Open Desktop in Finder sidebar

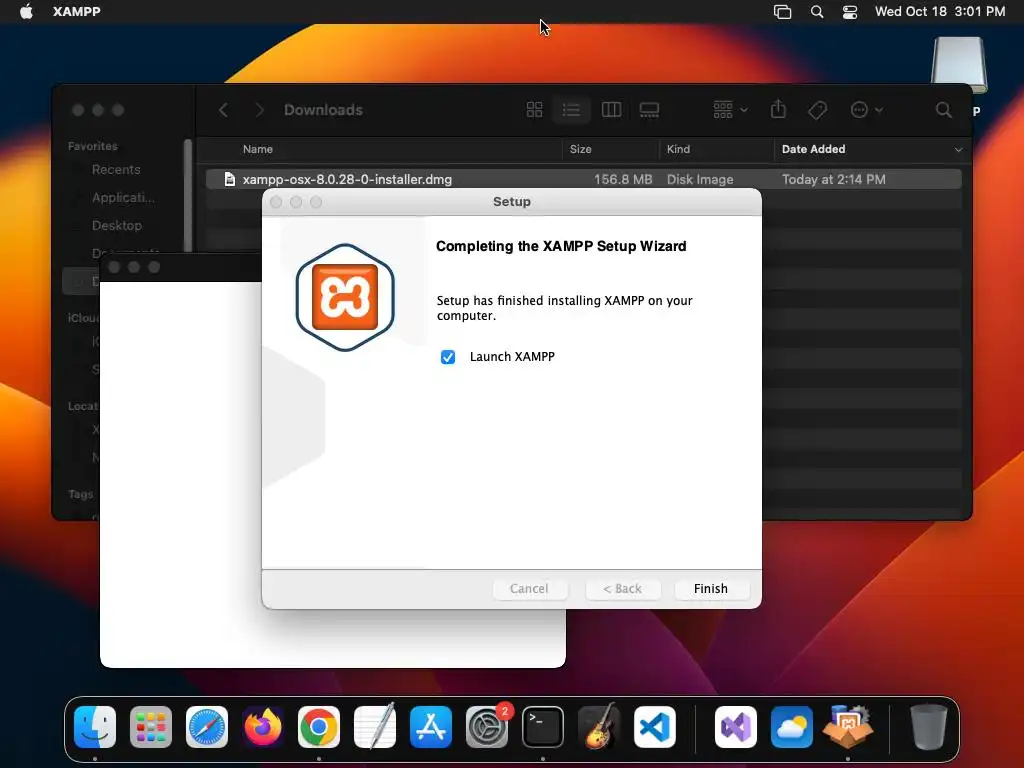click(116, 225)
